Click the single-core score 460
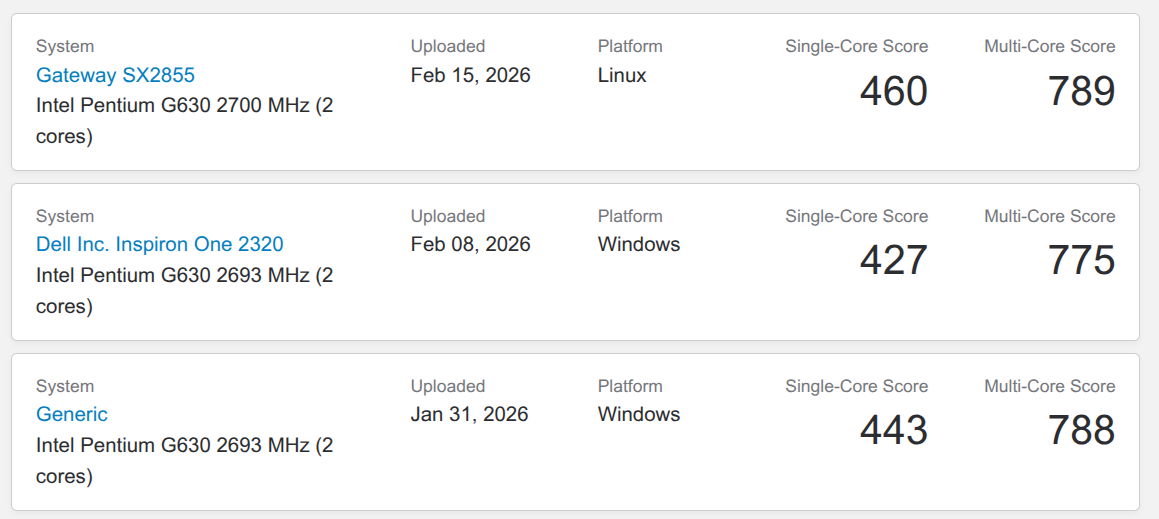This screenshot has width=1159, height=519. tap(893, 91)
